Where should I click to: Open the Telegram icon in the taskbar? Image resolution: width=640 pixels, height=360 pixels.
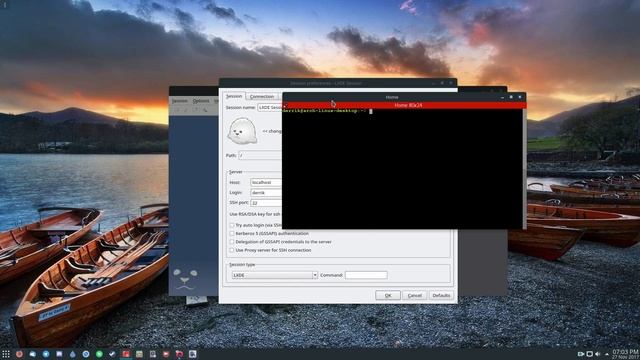coord(46,354)
